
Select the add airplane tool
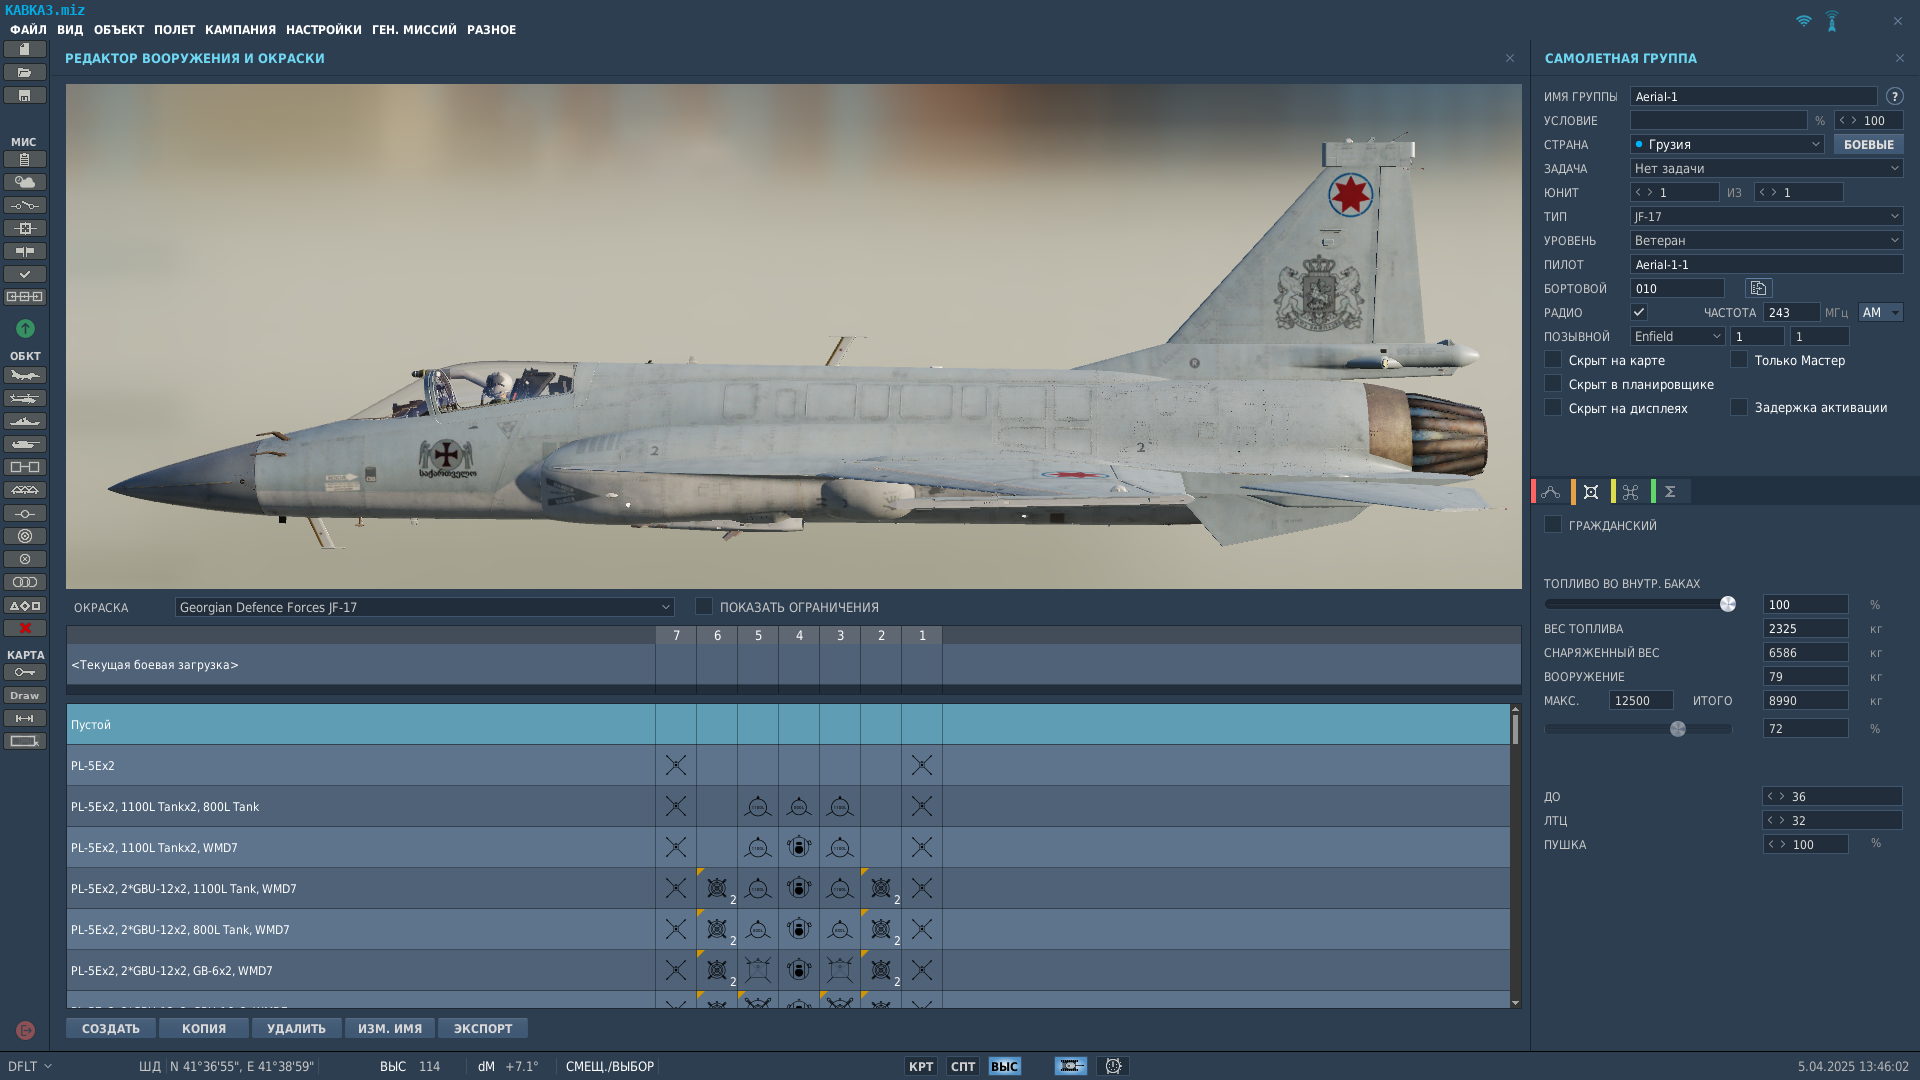click(x=25, y=374)
